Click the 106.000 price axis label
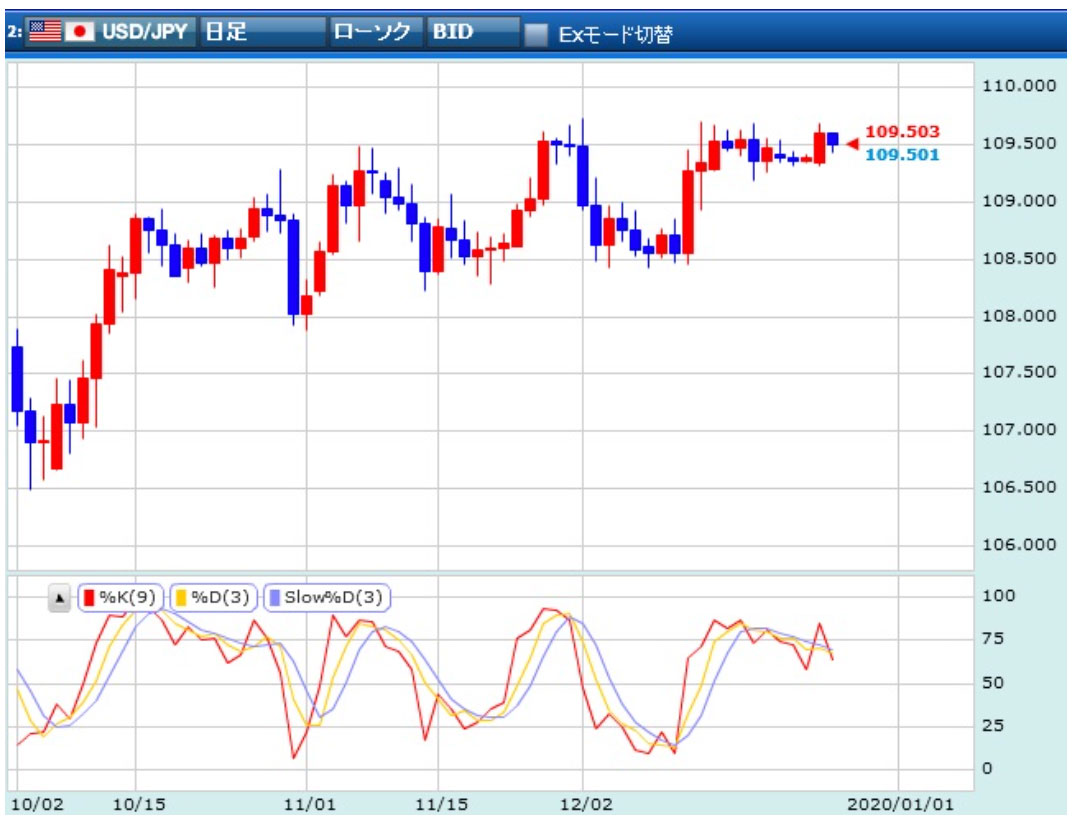Viewport: 1072px width, 820px height. click(1019, 544)
